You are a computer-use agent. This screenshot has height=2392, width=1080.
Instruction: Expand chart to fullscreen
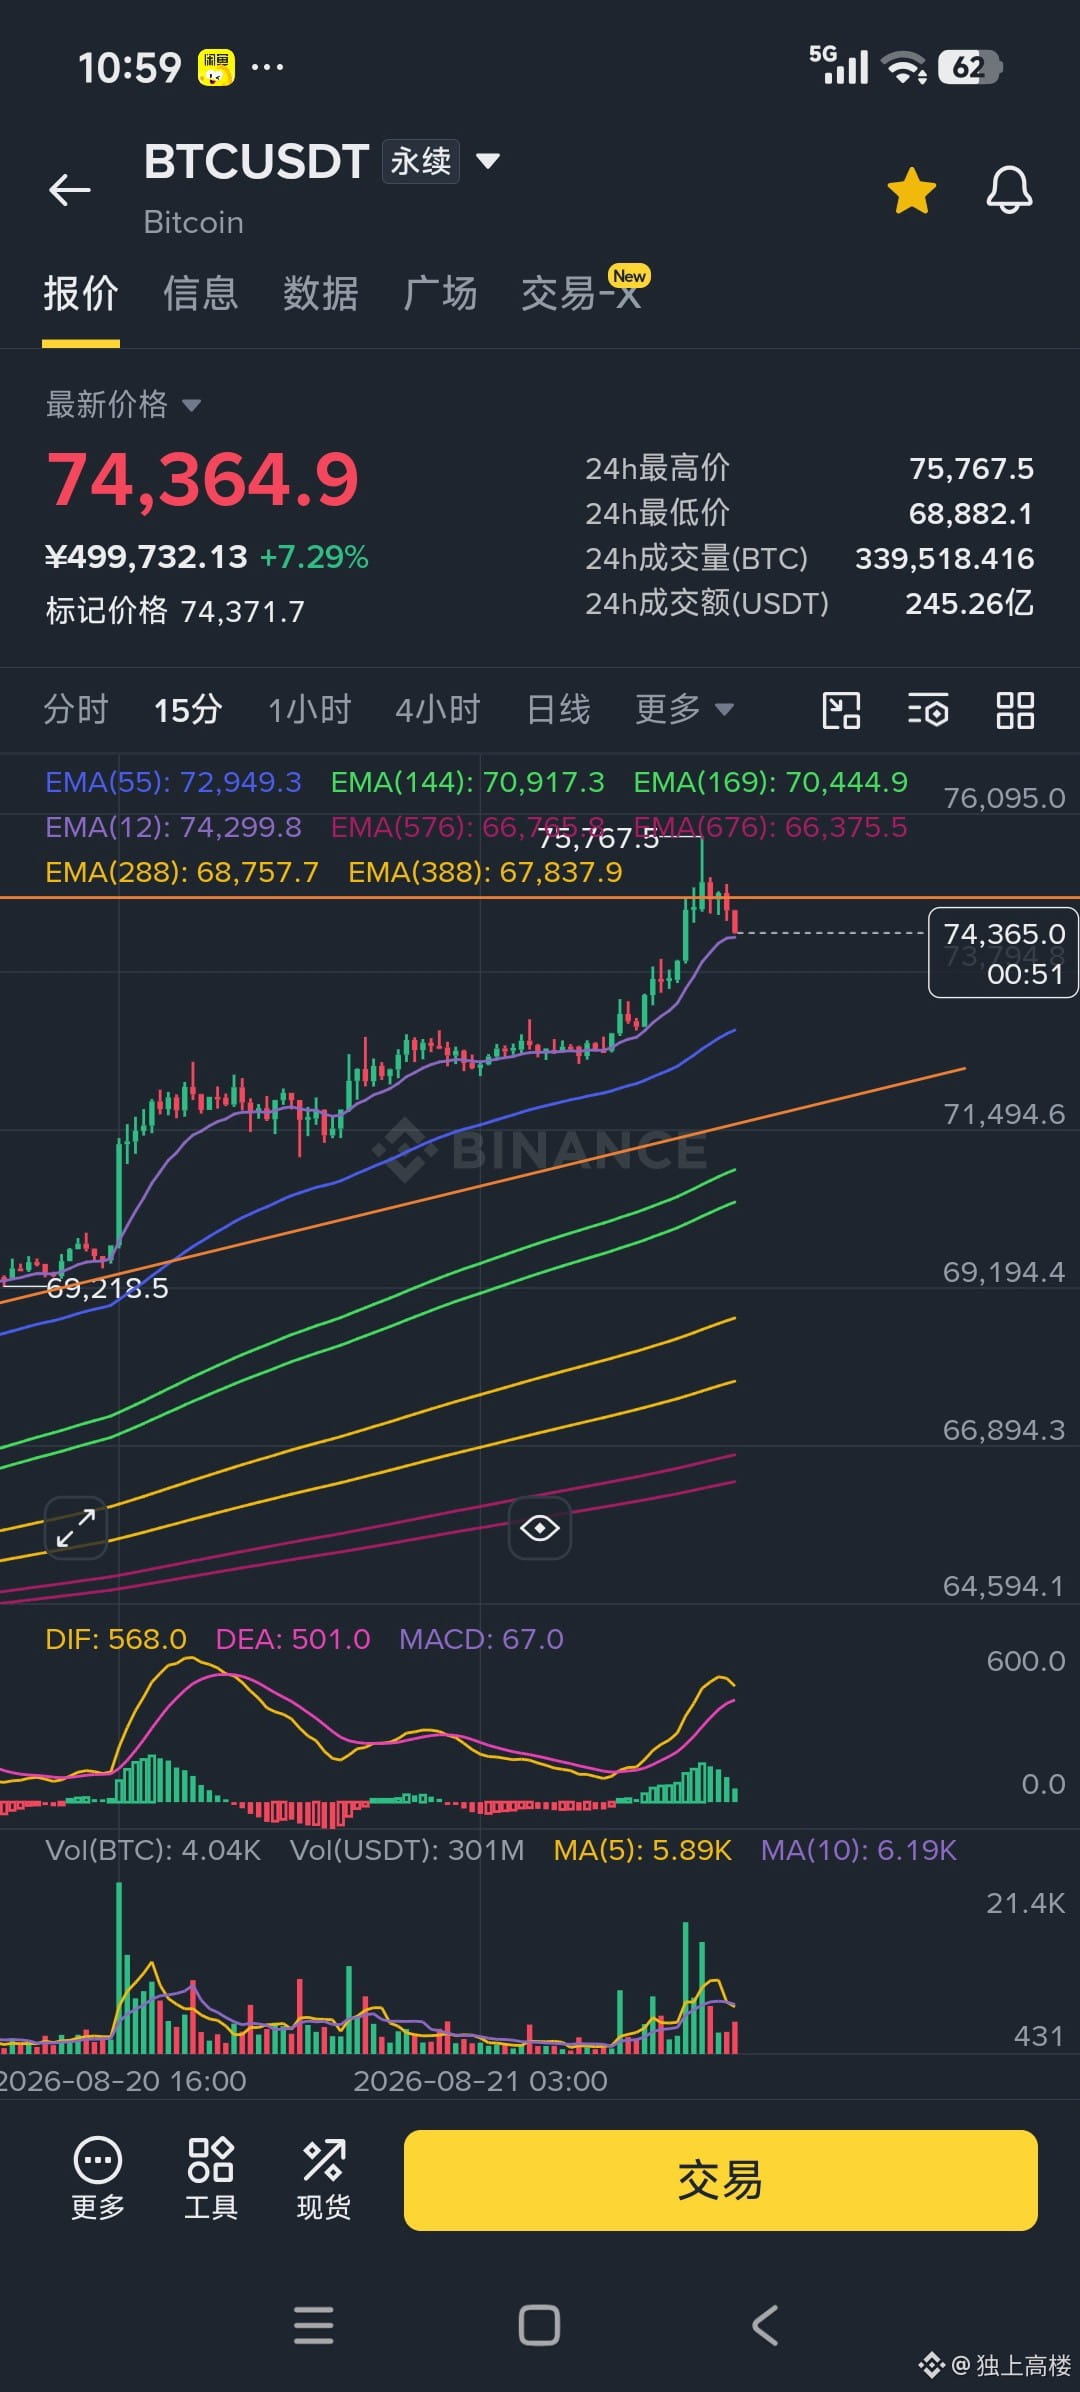click(x=76, y=1528)
